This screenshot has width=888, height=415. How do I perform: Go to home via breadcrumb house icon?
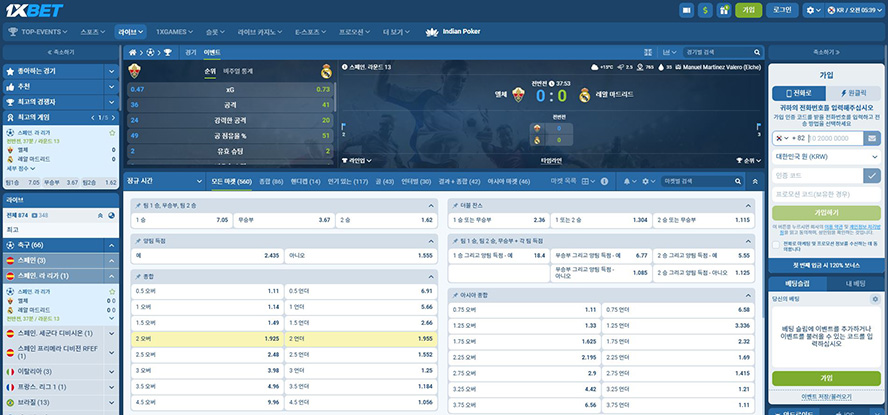pos(133,52)
